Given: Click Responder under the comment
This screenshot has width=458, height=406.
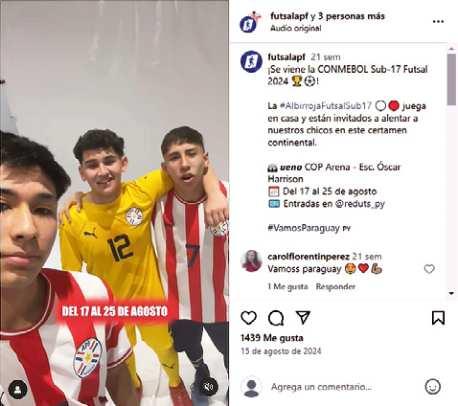Looking at the screenshot, I should [335, 287].
